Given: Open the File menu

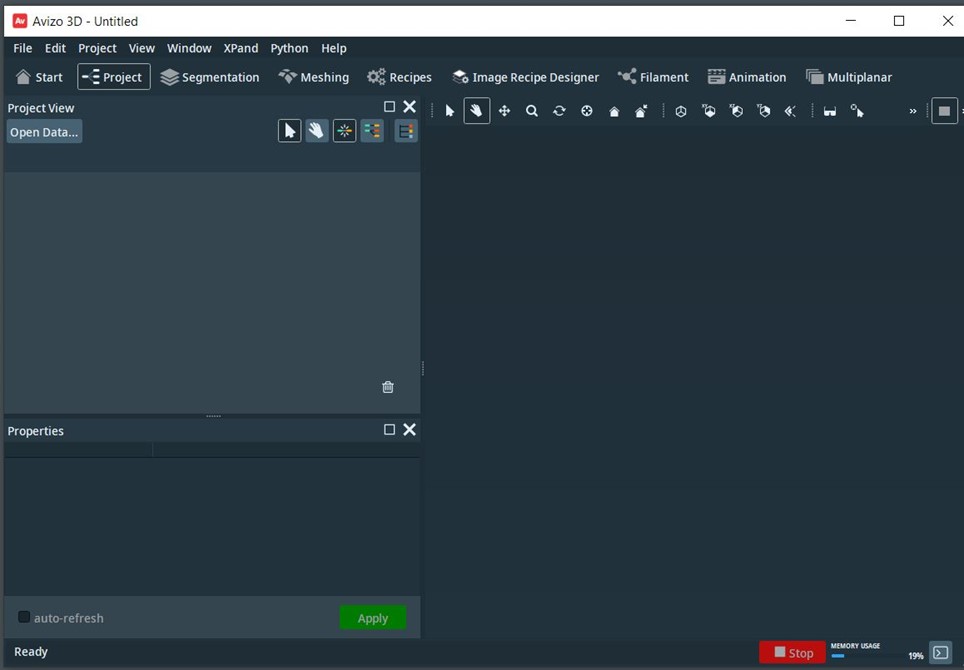Looking at the screenshot, I should click(23, 48).
